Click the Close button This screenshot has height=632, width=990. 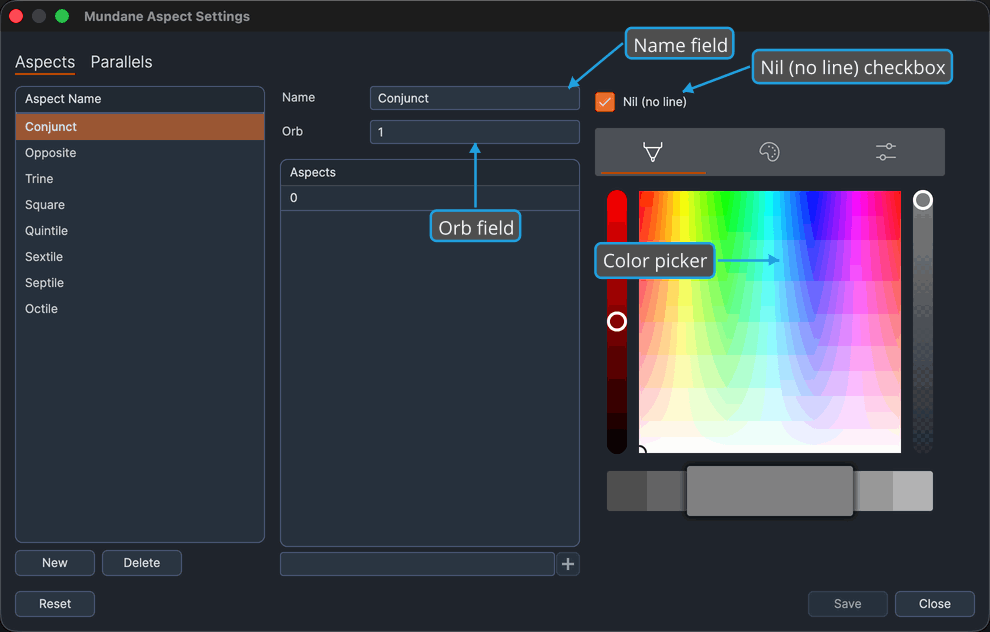tap(934, 604)
